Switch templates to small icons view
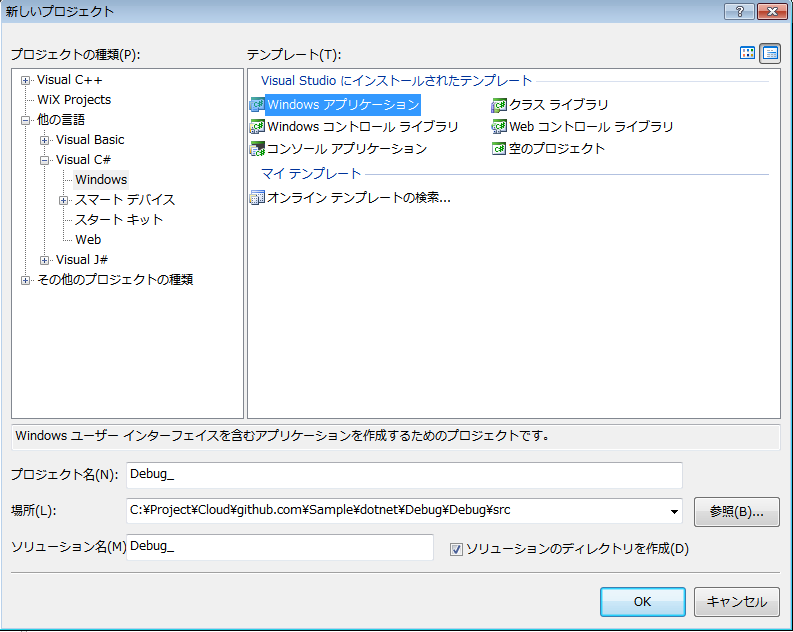The width and height of the screenshot is (793, 632). click(x=770, y=53)
